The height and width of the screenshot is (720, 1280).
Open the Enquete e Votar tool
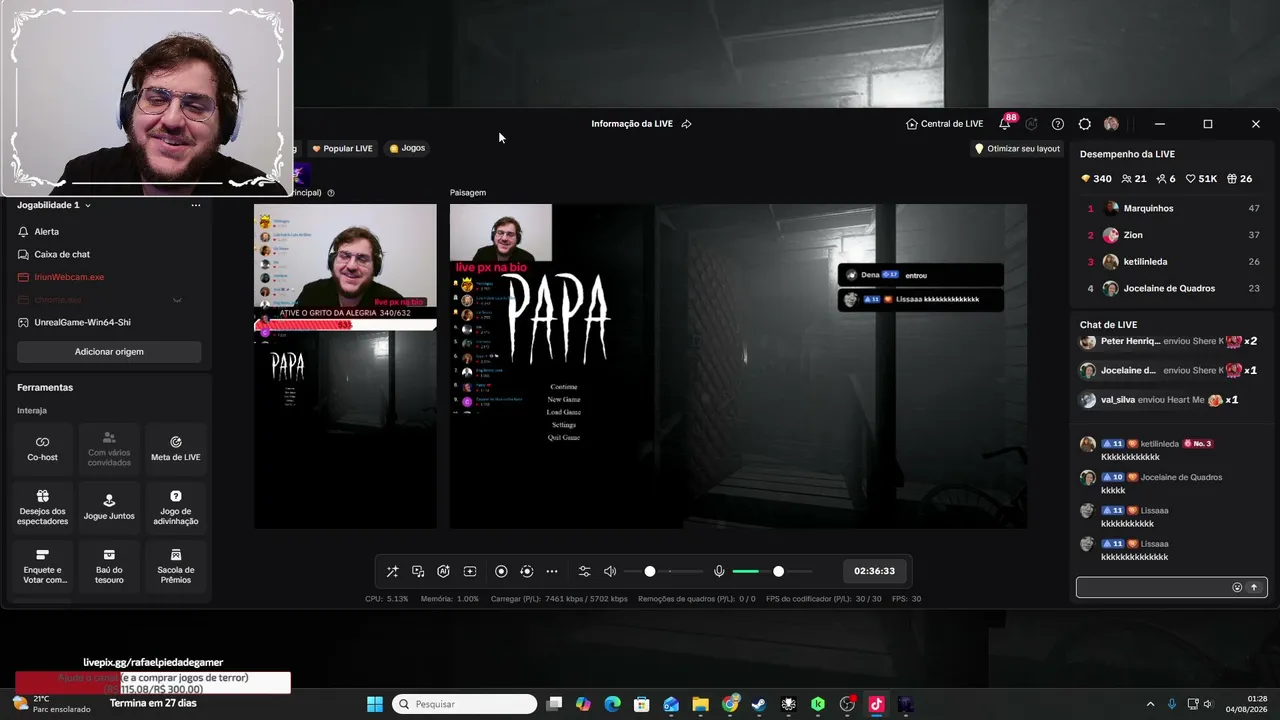[x=42, y=567]
